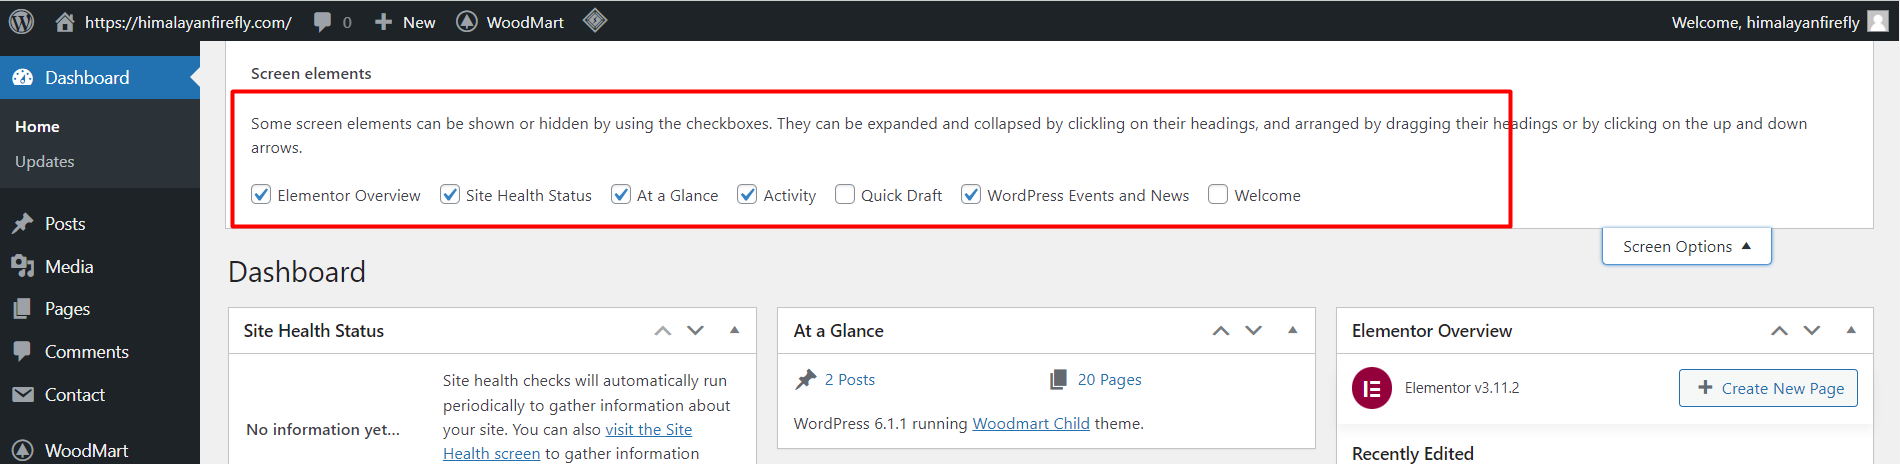Open site home icon in admin bar
This screenshot has height=464, width=1900.
tap(65, 21)
